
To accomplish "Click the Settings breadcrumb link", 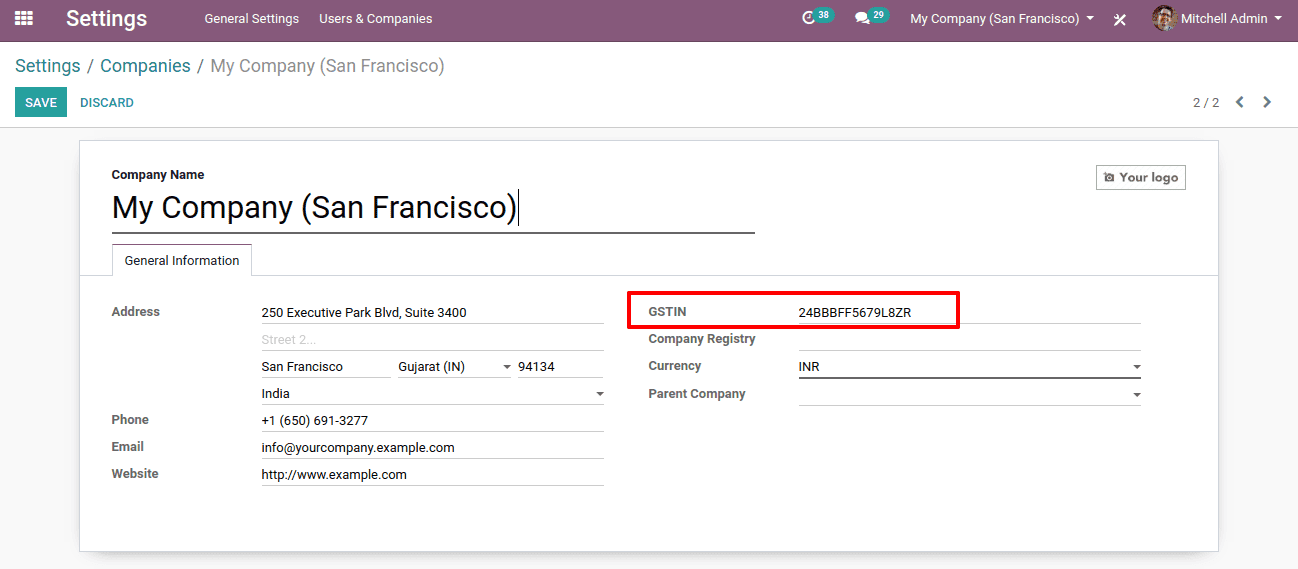I will [47, 66].
